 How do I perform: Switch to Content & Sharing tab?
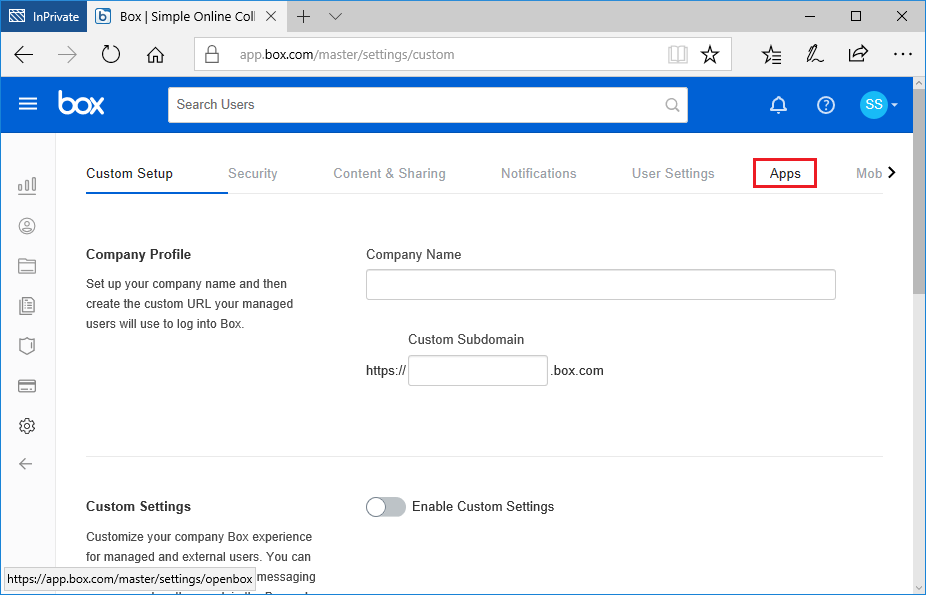coord(389,174)
